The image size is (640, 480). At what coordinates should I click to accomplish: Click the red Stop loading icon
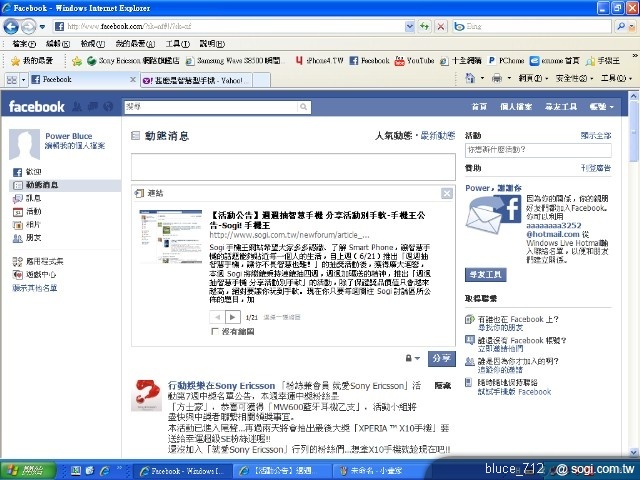tap(441, 27)
